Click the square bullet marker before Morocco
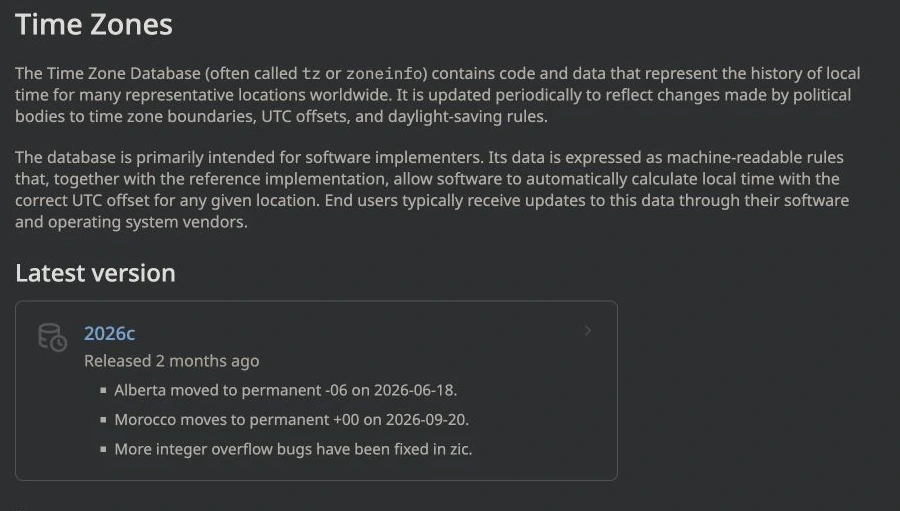The image size is (900, 511). pyautogui.click(x=103, y=420)
